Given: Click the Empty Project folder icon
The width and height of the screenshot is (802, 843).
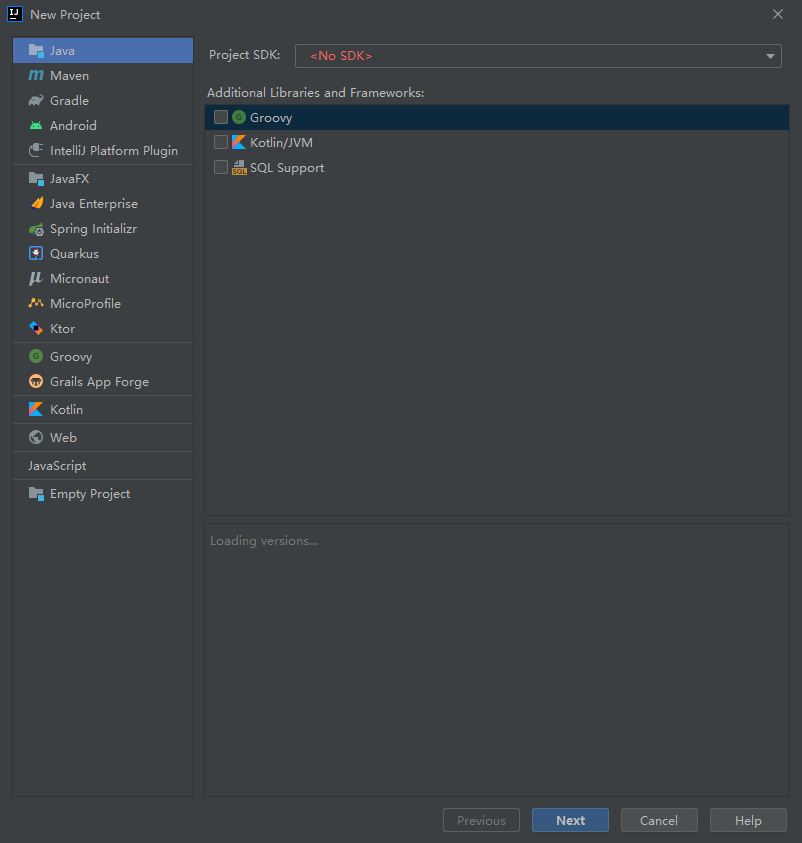Looking at the screenshot, I should (x=36, y=494).
